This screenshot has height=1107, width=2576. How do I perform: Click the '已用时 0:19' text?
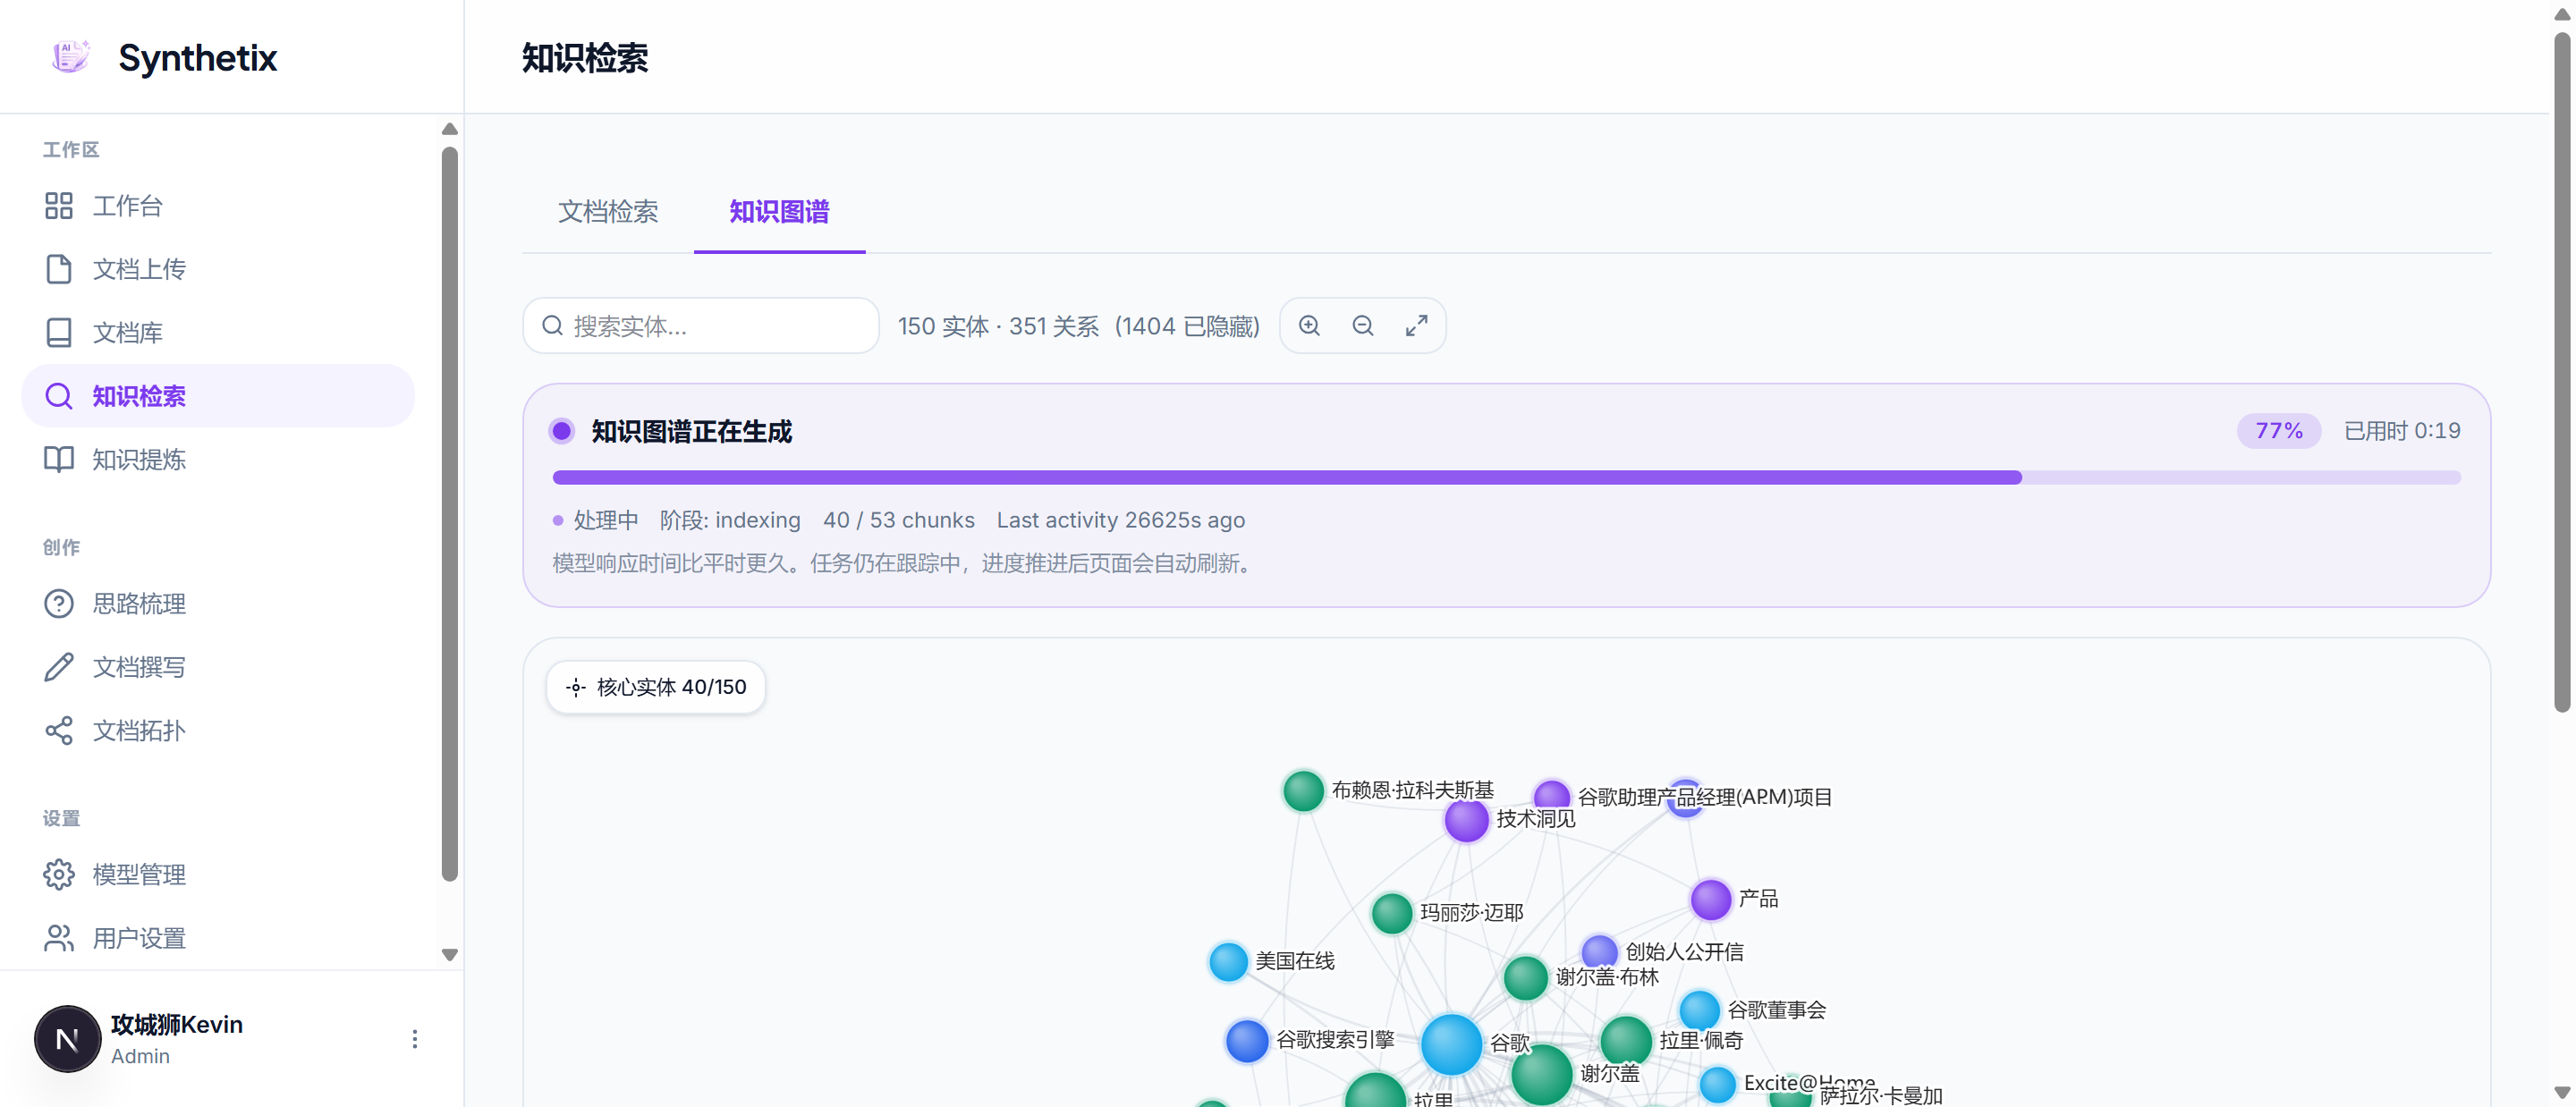[x=2402, y=431]
